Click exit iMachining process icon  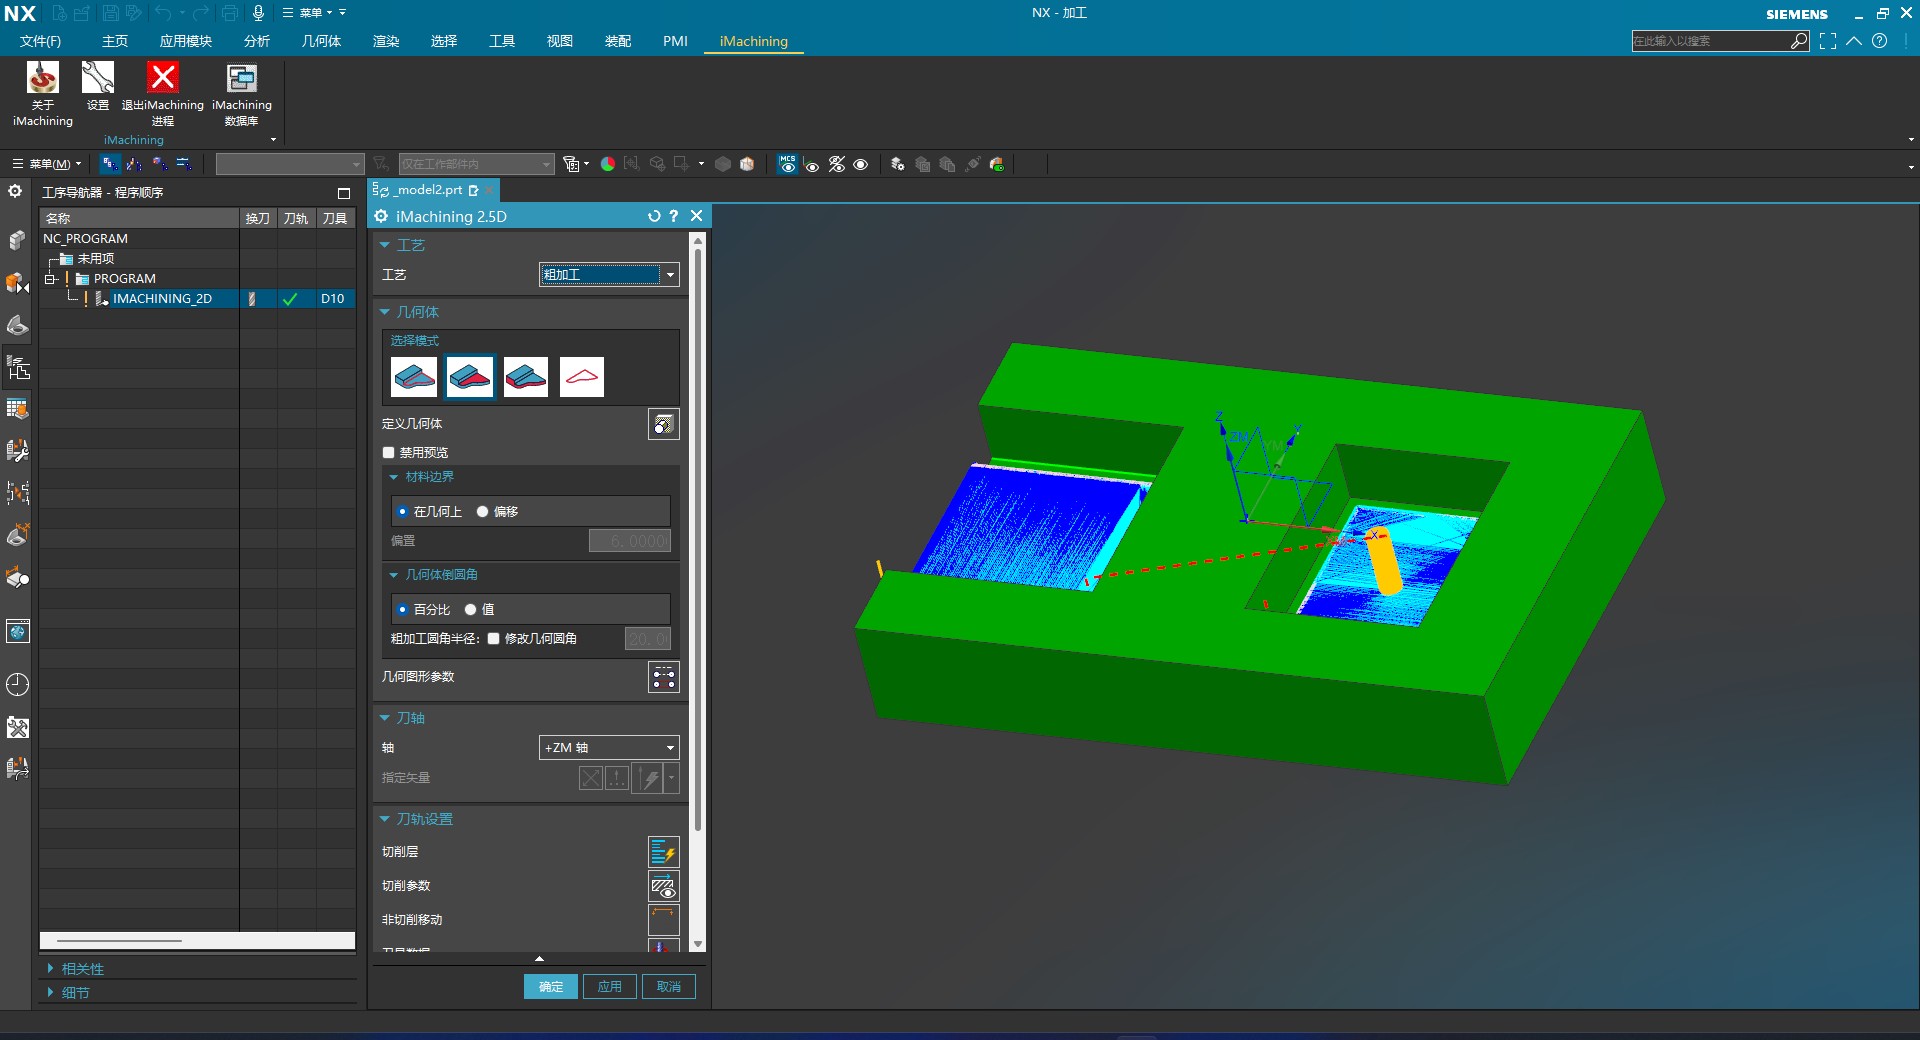[x=163, y=93]
